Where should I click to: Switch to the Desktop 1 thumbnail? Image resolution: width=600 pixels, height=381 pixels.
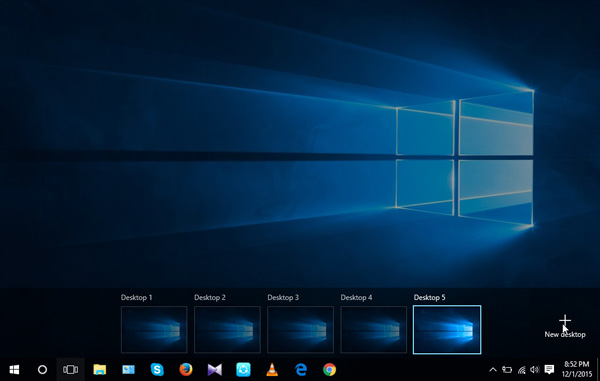point(154,329)
